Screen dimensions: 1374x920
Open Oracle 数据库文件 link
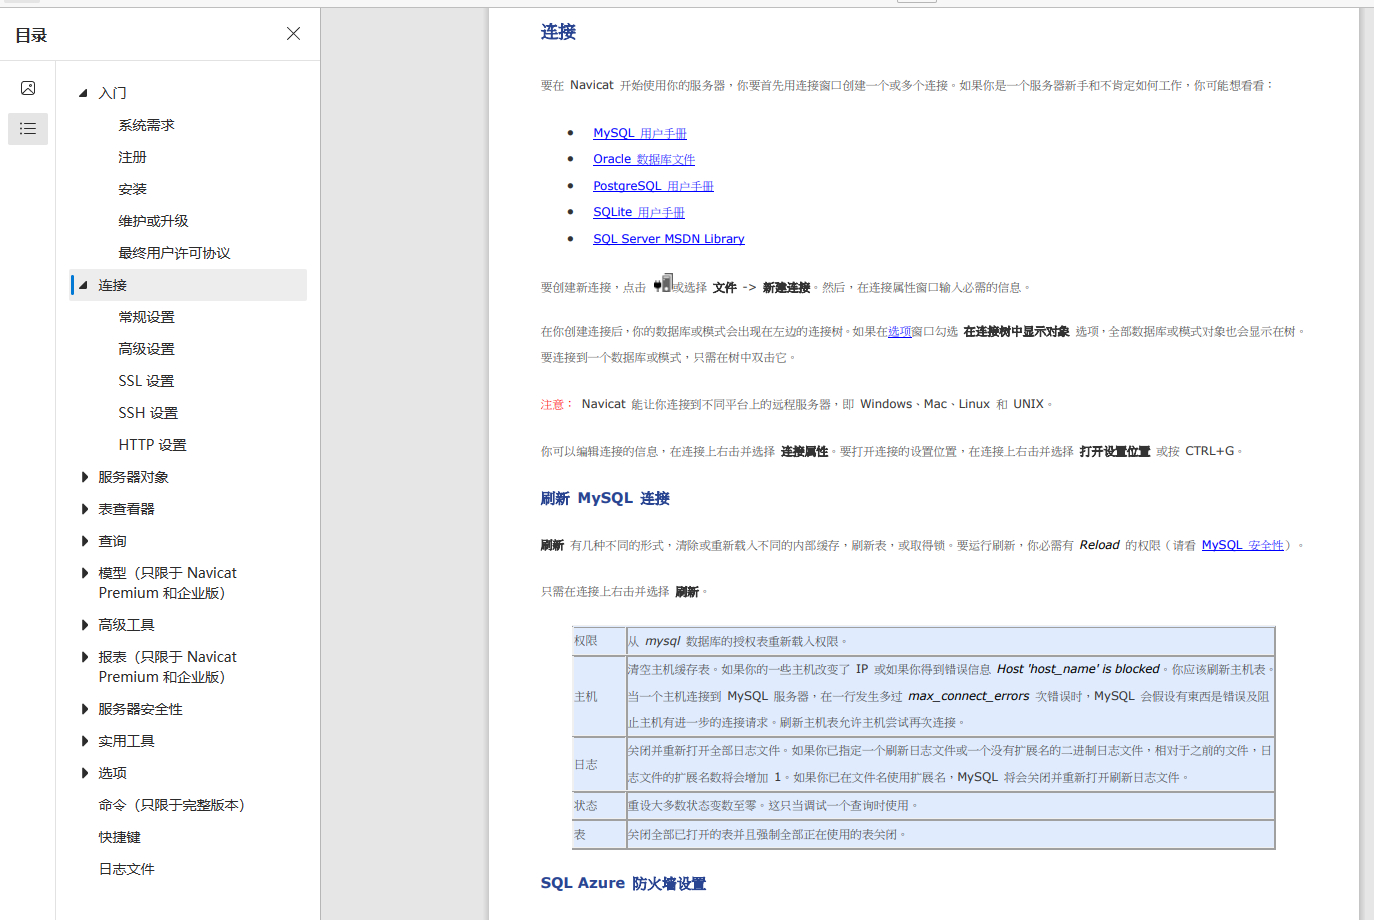click(x=644, y=159)
